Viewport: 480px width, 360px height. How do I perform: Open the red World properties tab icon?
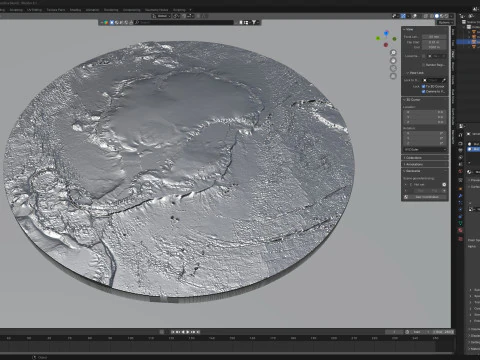click(x=461, y=171)
